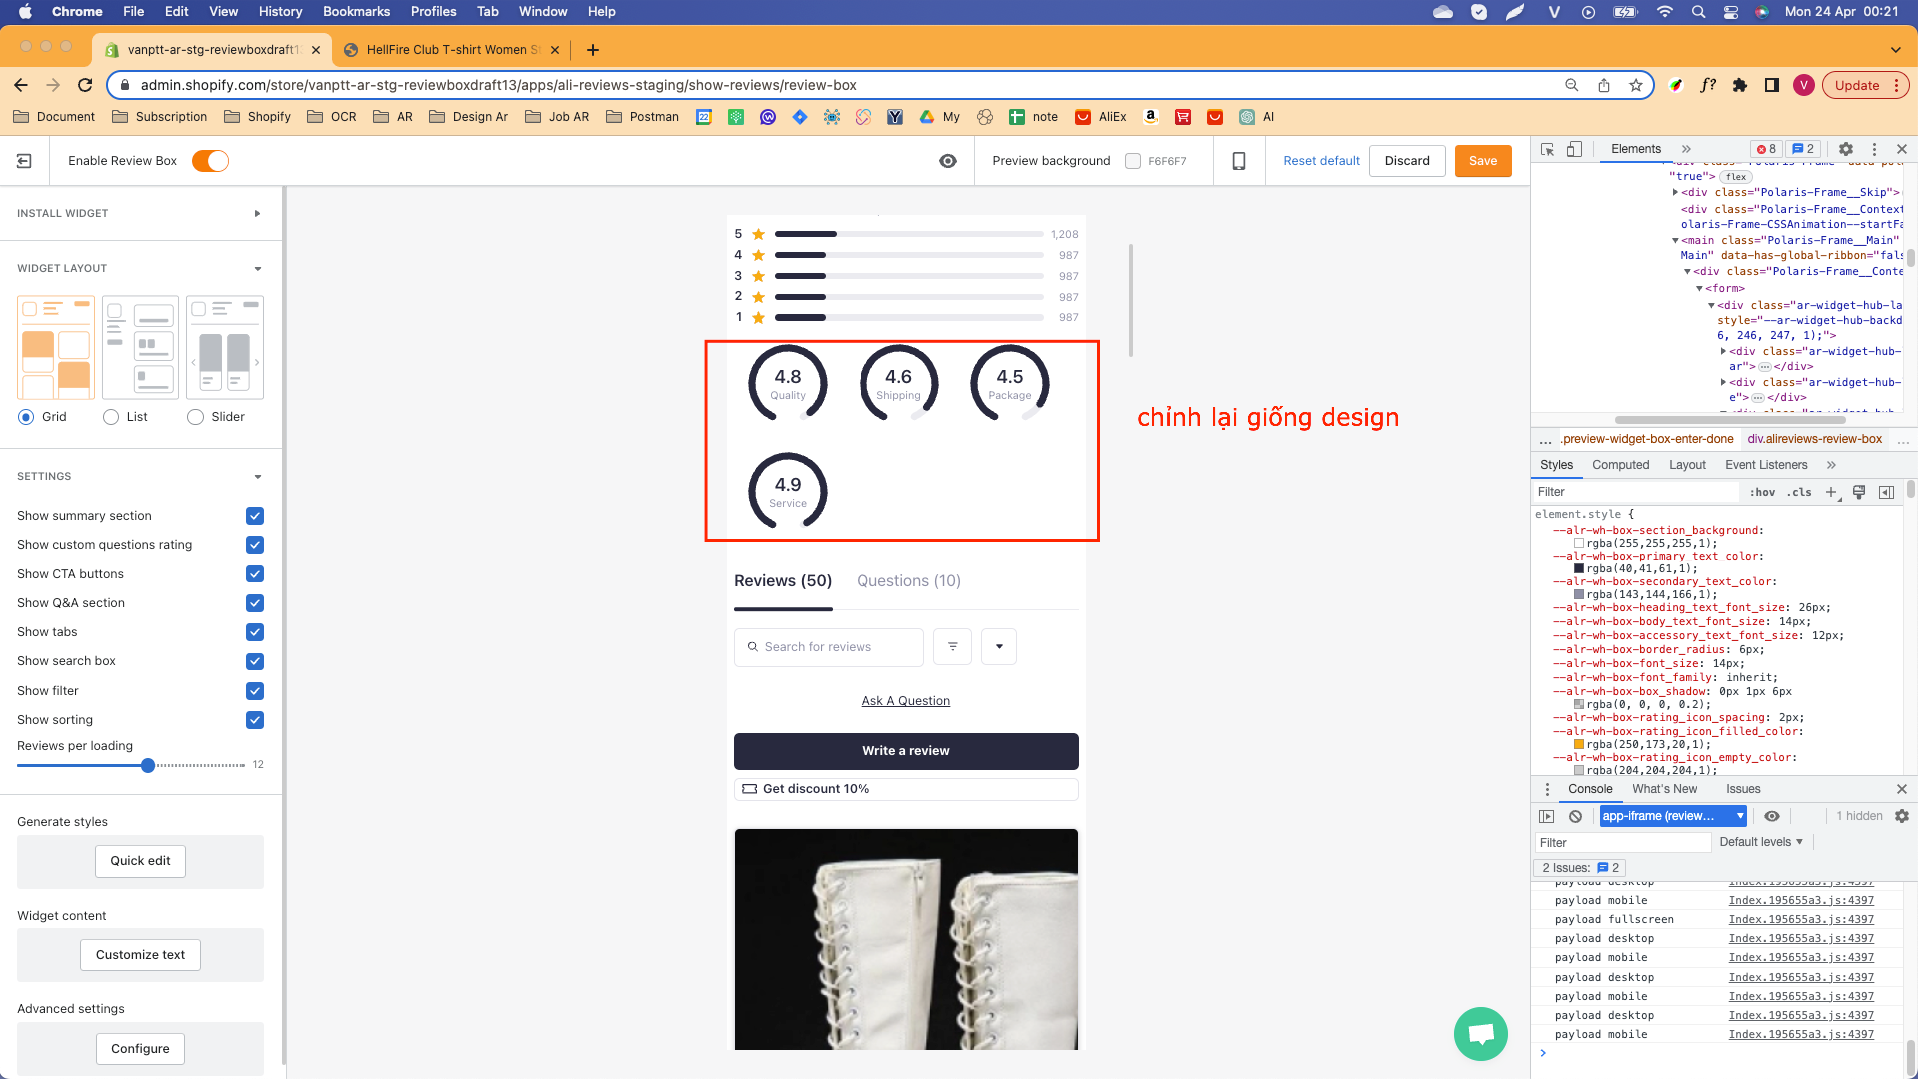Select the DevTools inspect element tool
Screen dimensions: 1918x1079
[x=1547, y=149]
